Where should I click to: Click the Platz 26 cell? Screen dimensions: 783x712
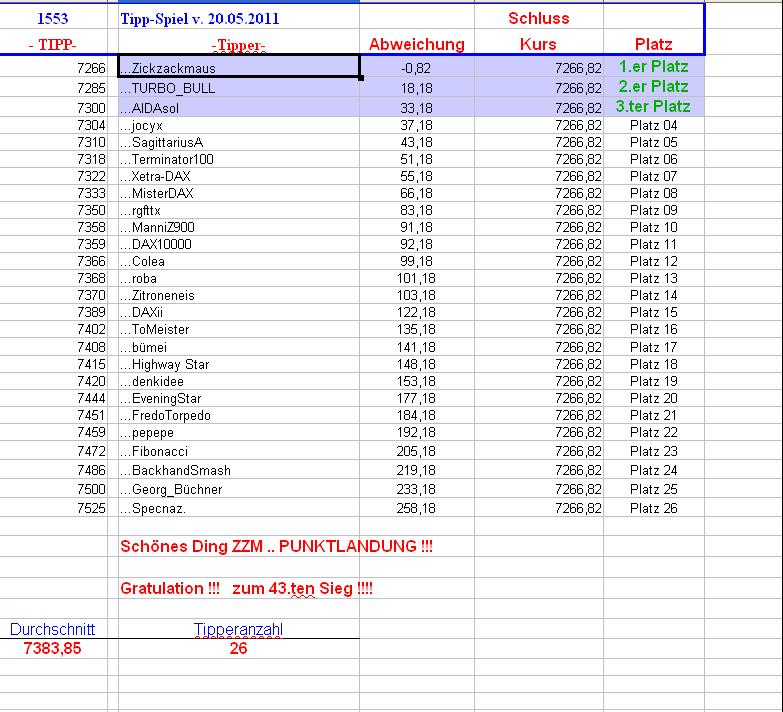click(x=654, y=508)
